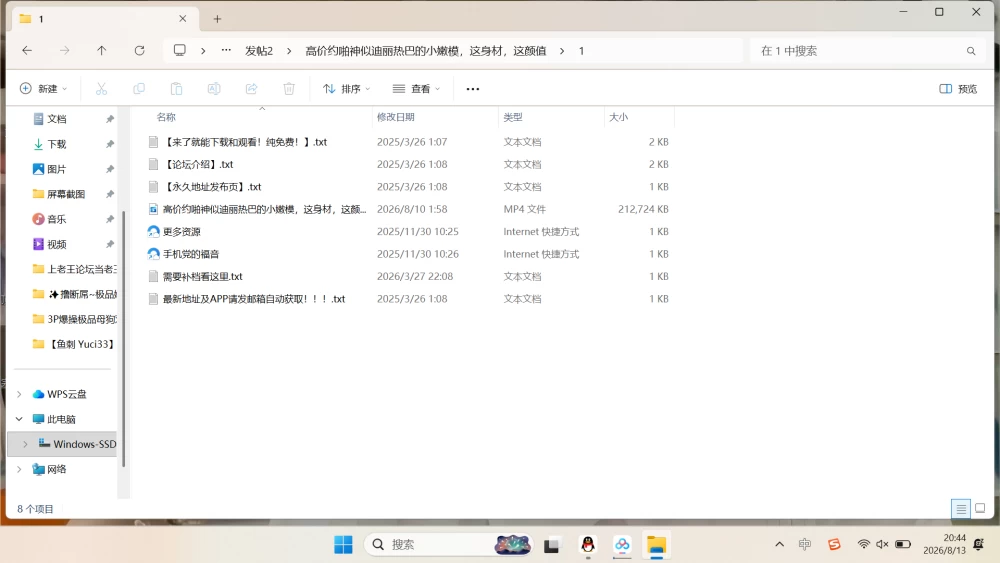Open 音乐 in the sidebar
The image size is (1000, 563).
pyautogui.click(x=56, y=219)
